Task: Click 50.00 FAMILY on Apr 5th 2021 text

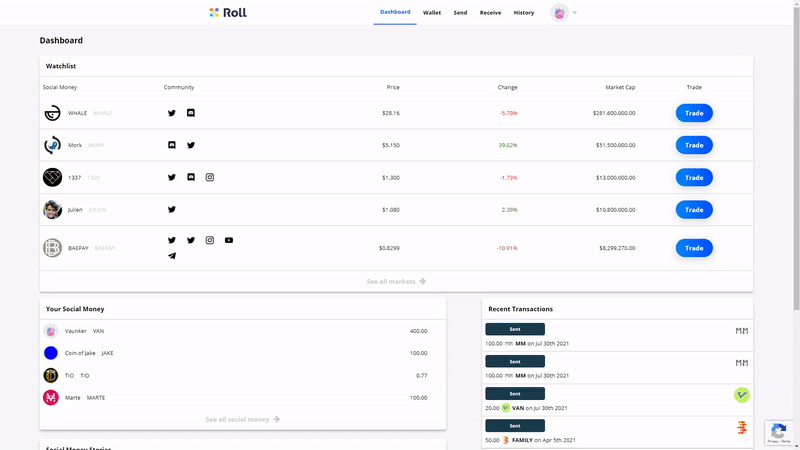Action: click(530, 440)
